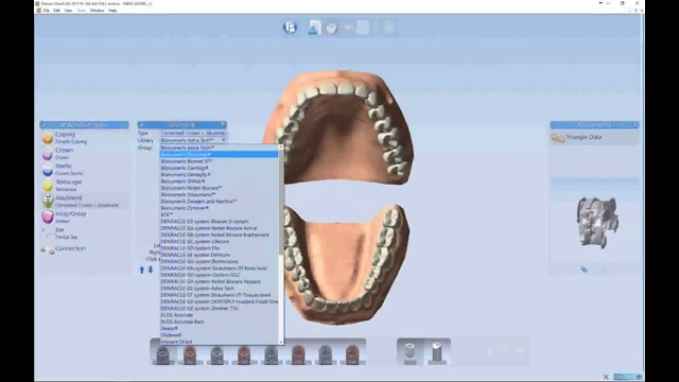This screenshot has height=382, width=679.
Task: Pin the middle panel via header pin
Action: (223, 125)
